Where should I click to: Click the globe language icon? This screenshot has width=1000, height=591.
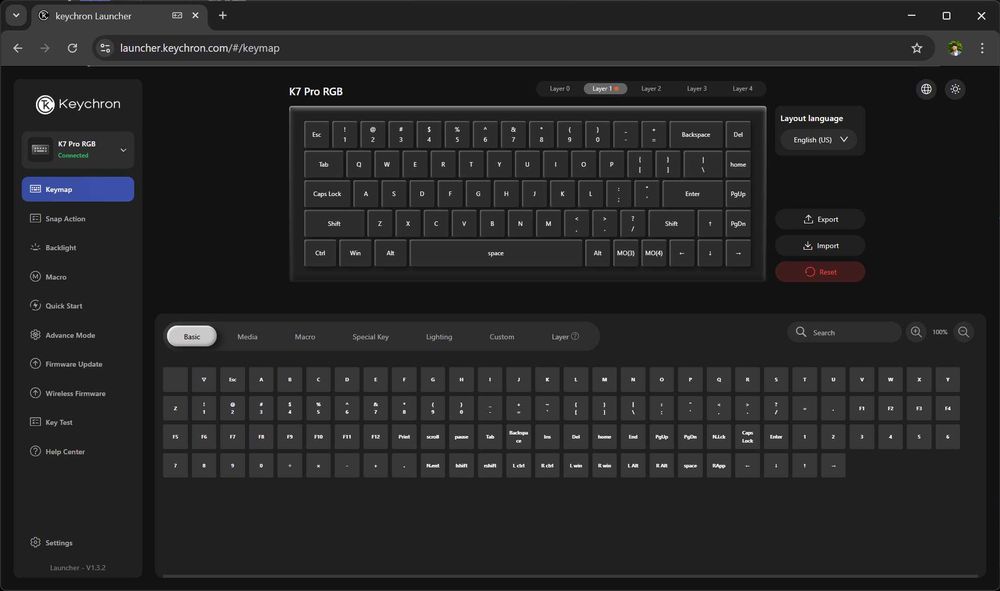[926, 89]
